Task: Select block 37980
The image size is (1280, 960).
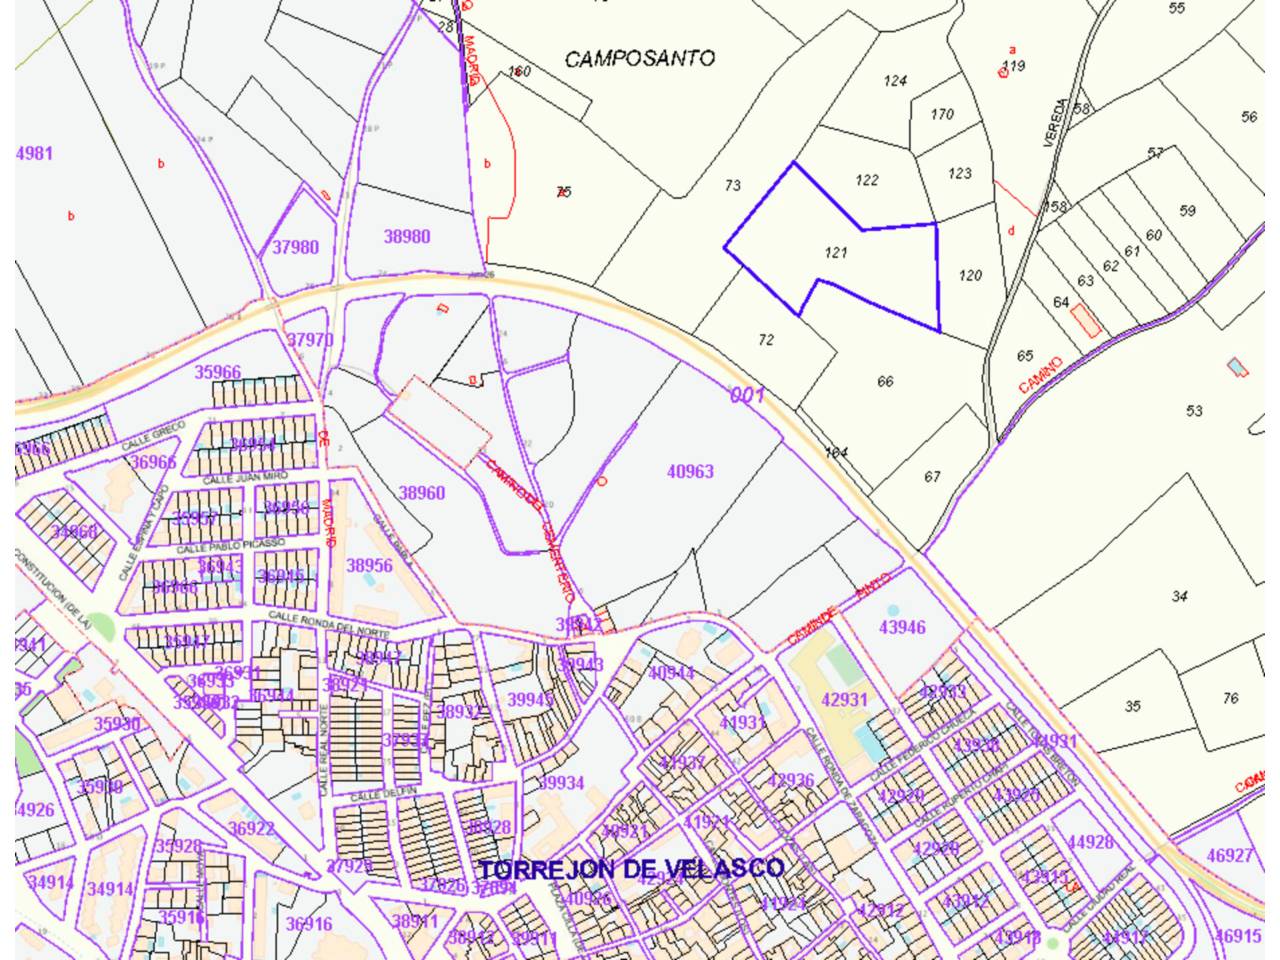Action: pyautogui.click(x=295, y=247)
